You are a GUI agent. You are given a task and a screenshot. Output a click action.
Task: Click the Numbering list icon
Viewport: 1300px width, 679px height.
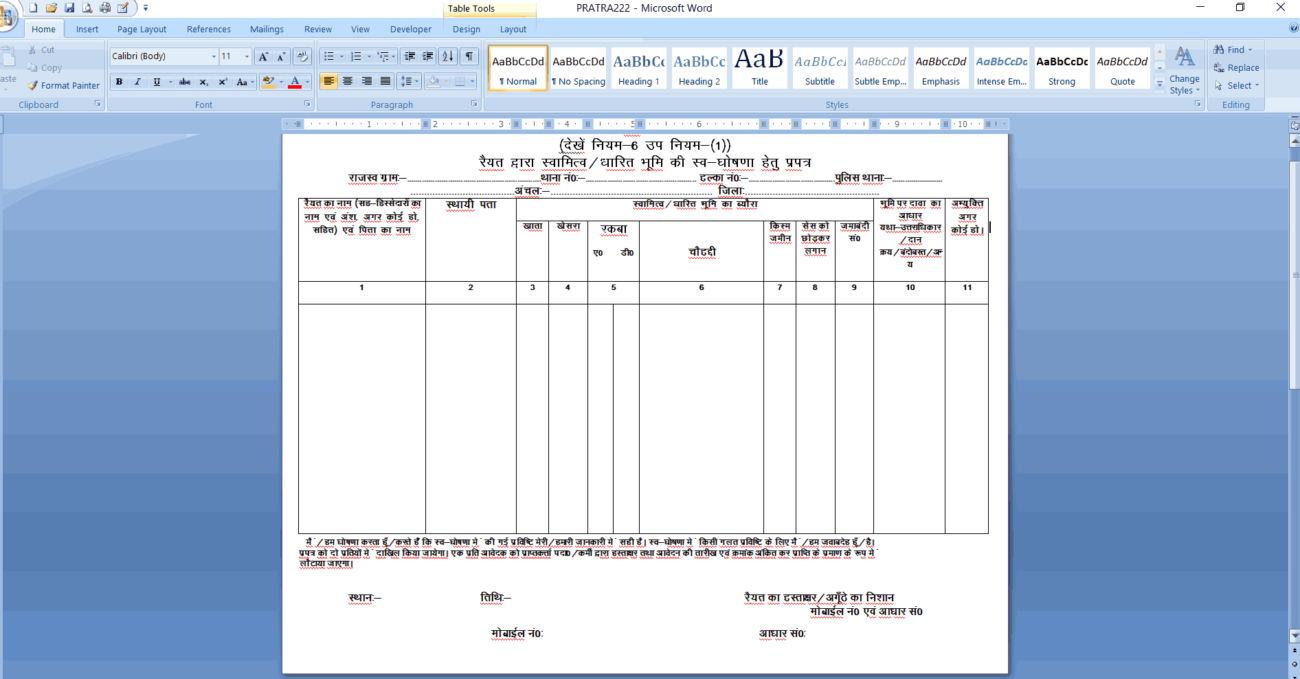pos(358,57)
